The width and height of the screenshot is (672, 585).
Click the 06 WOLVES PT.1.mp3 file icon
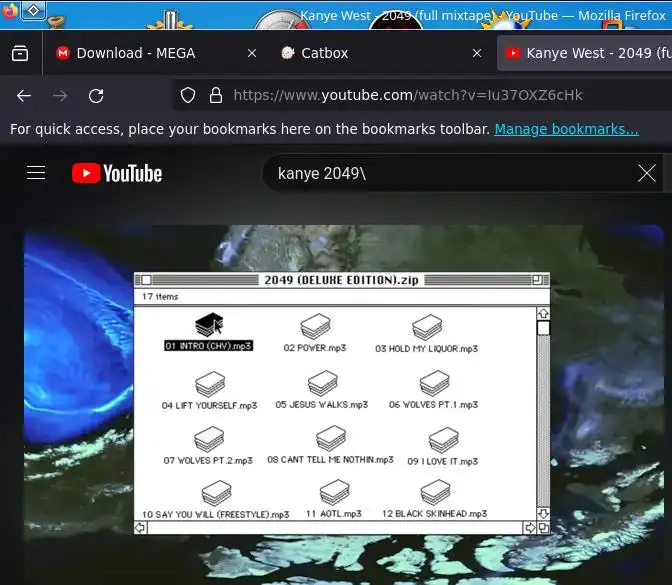tap(435, 383)
